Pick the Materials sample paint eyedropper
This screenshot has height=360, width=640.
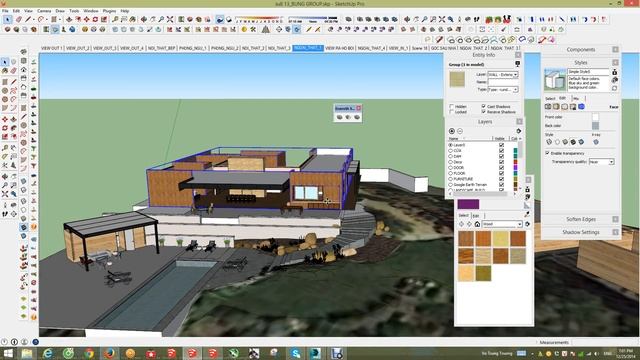click(527, 214)
